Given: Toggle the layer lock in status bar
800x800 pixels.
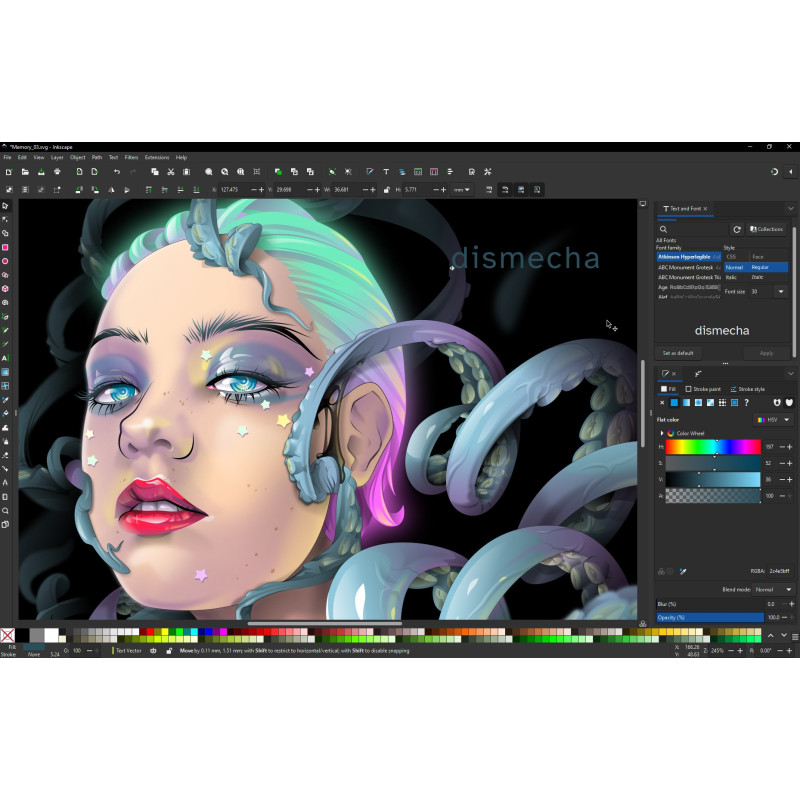Looking at the screenshot, I should click(x=169, y=651).
